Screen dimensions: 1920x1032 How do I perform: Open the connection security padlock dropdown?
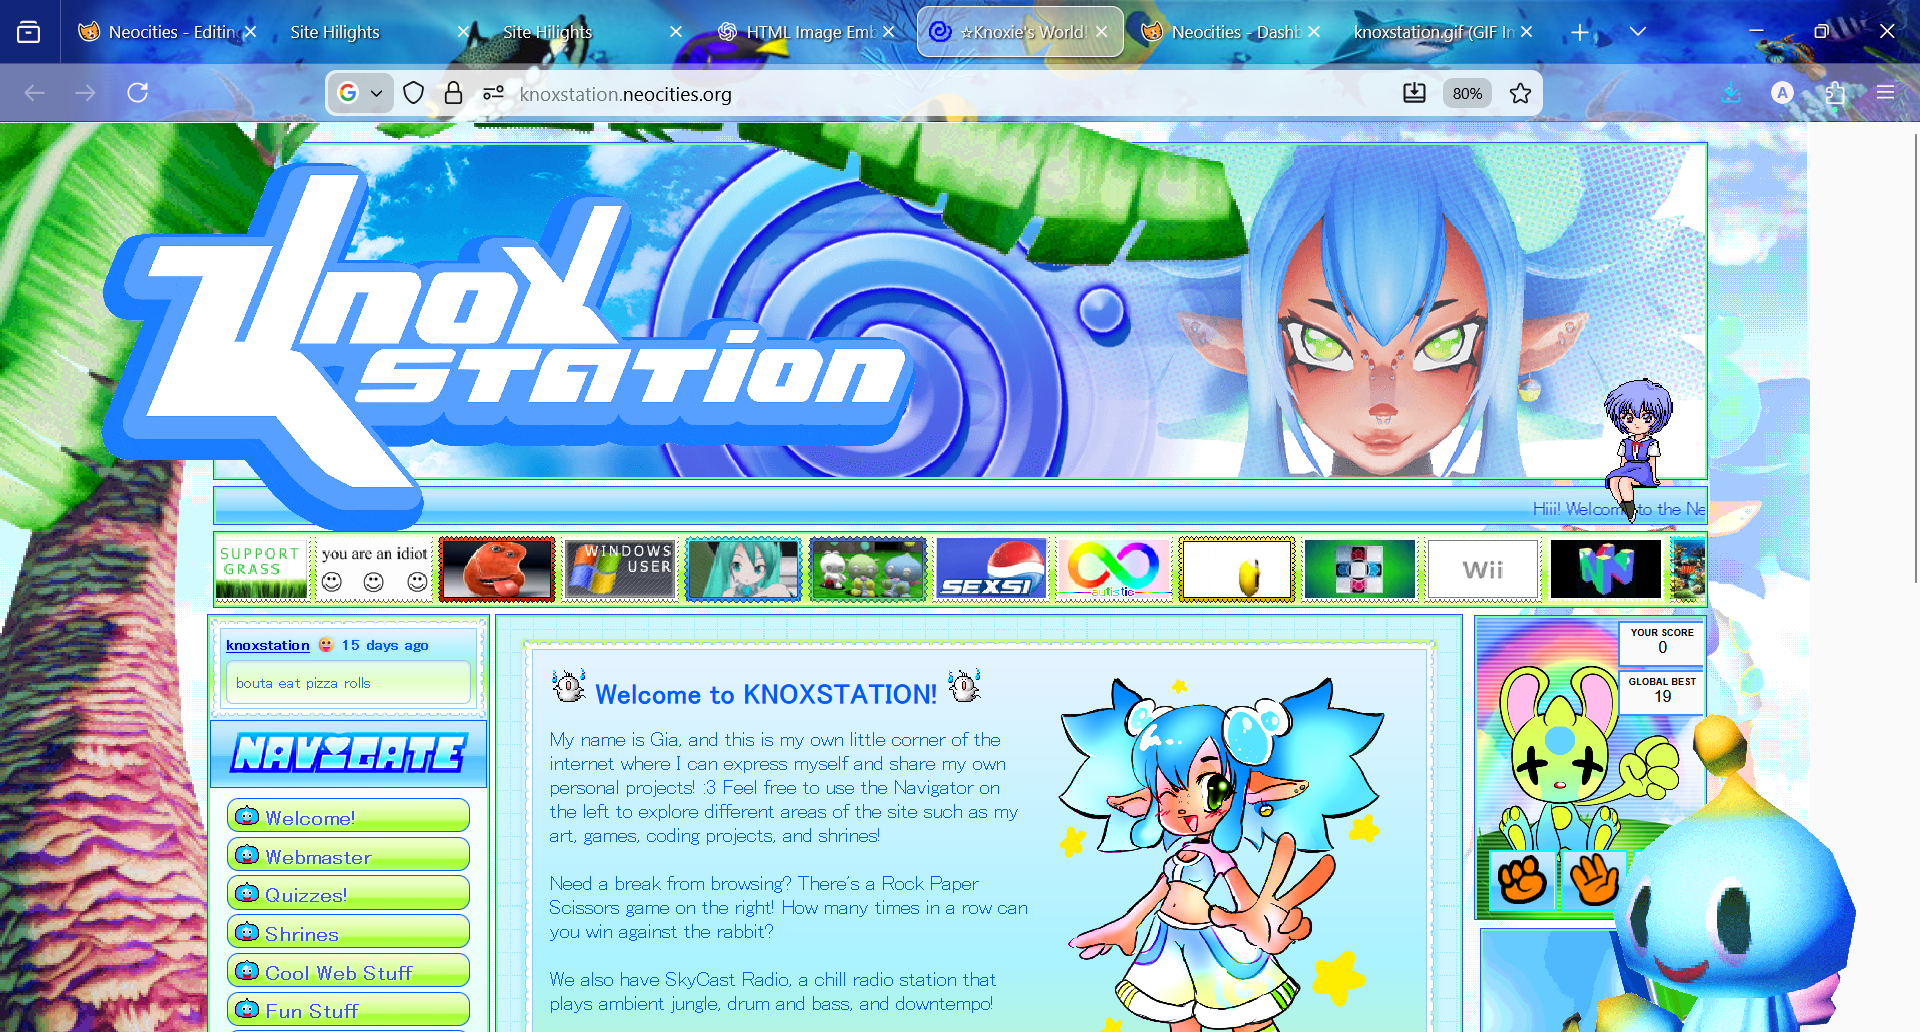point(453,93)
